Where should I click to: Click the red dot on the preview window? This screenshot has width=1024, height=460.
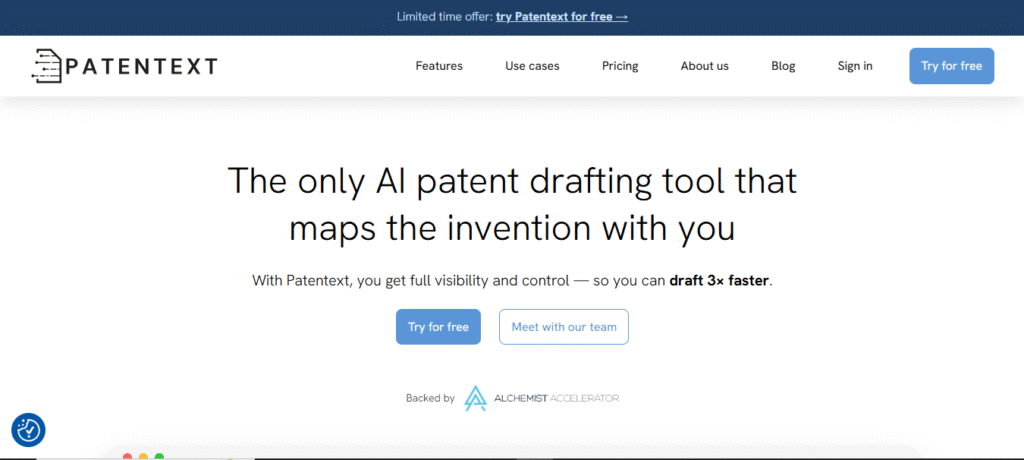[x=127, y=457]
